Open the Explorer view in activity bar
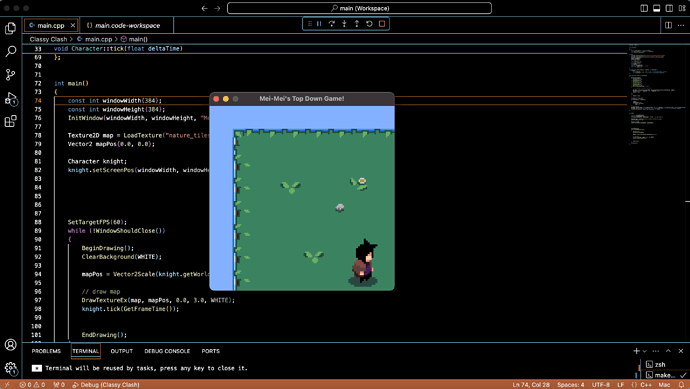 (x=11, y=28)
